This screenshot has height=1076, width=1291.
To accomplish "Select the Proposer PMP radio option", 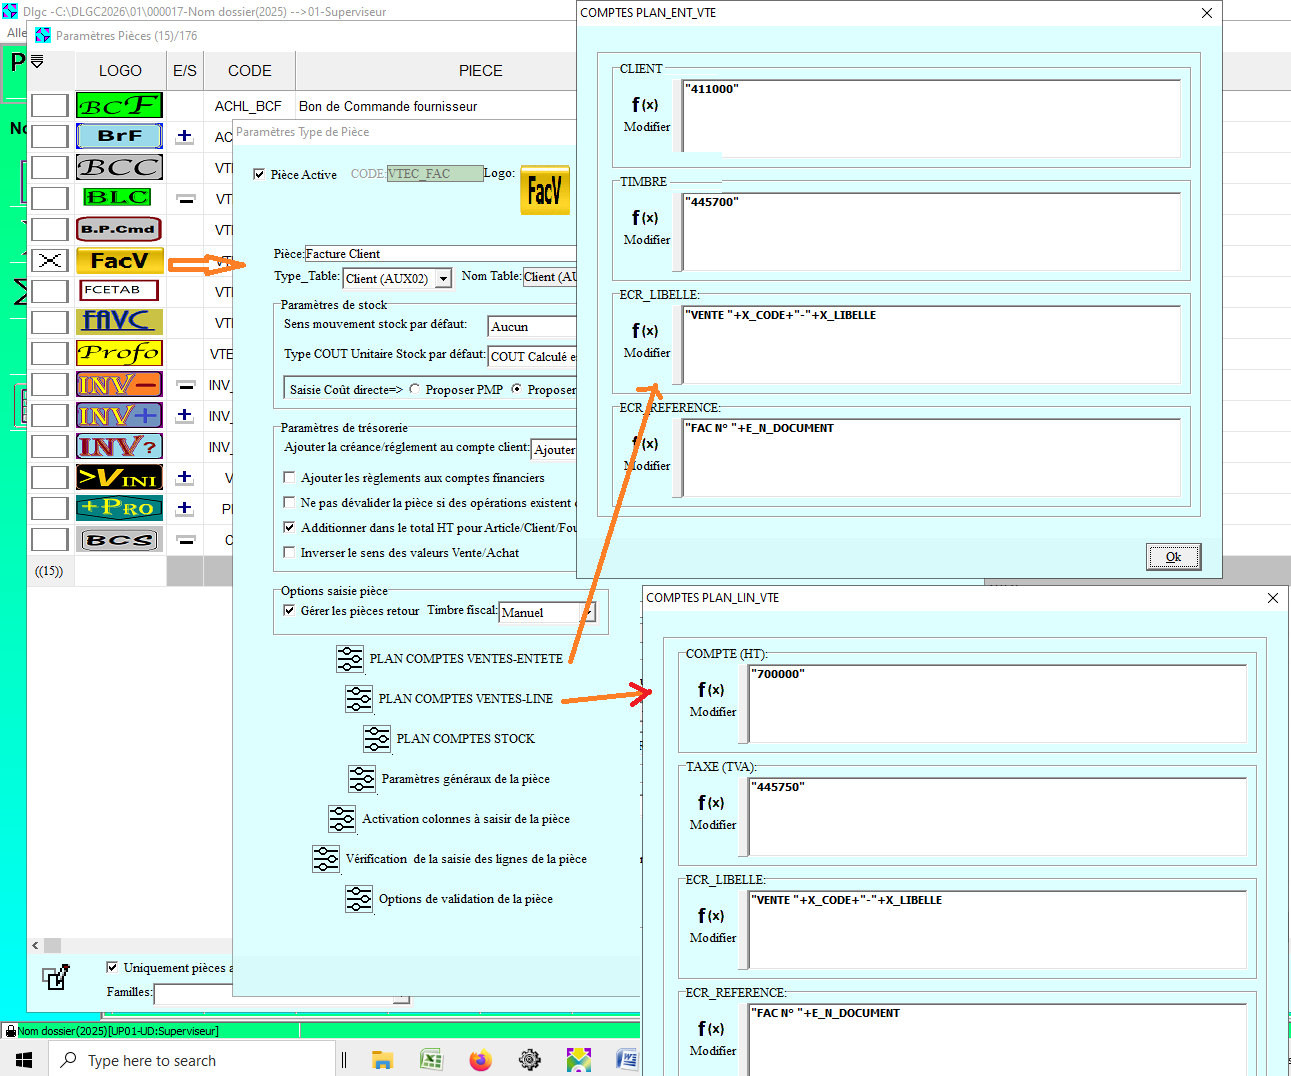I will [x=415, y=390].
